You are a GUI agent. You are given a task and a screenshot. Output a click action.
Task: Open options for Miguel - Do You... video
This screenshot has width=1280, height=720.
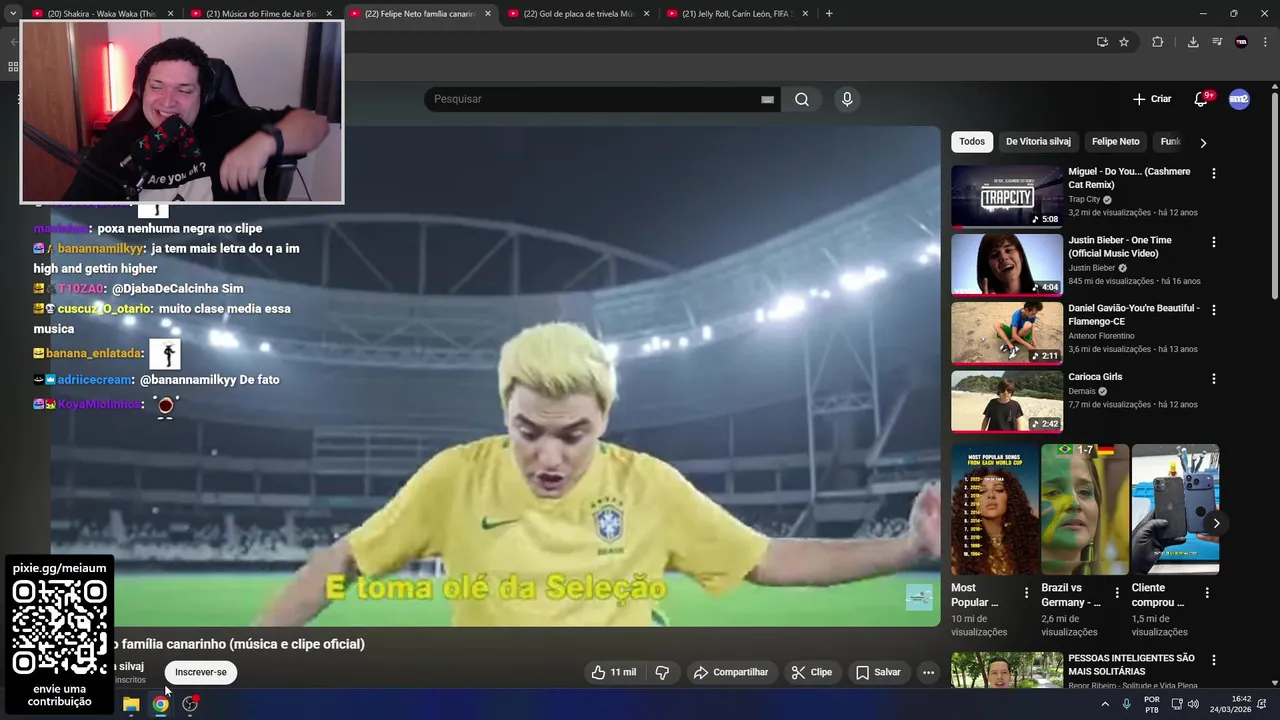click(1214, 173)
